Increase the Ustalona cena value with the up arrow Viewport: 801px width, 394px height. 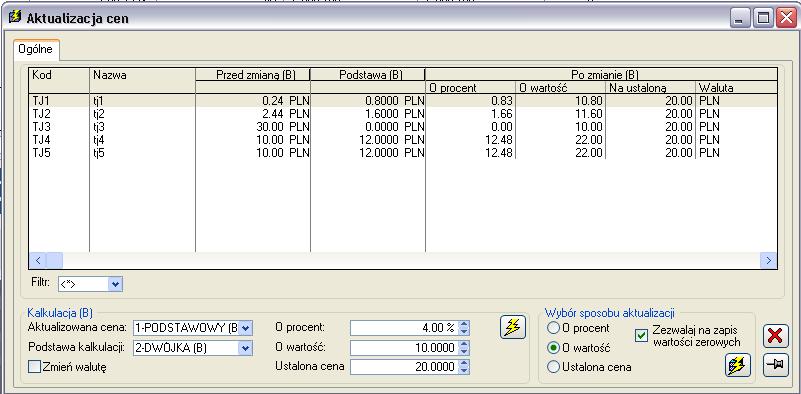point(464,363)
